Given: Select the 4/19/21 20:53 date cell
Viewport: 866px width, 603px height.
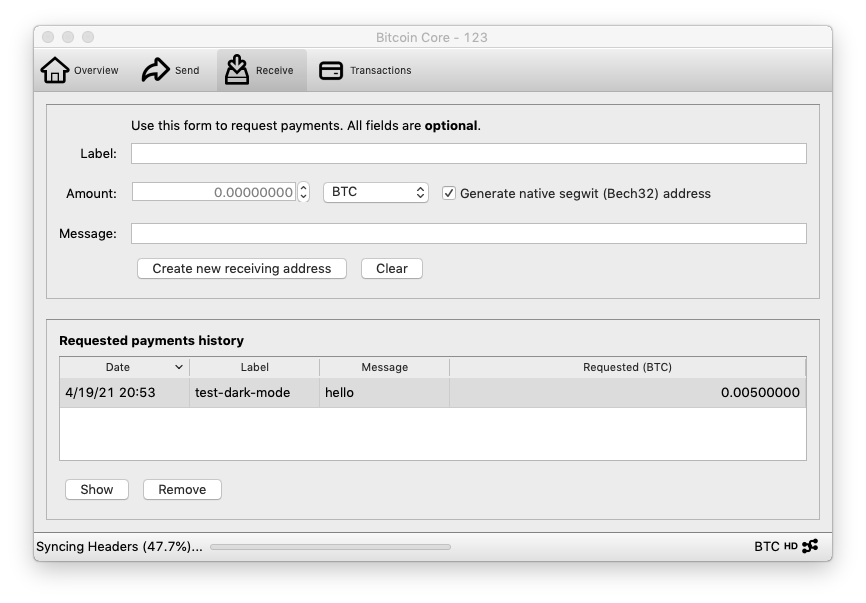Looking at the screenshot, I should pos(124,393).
